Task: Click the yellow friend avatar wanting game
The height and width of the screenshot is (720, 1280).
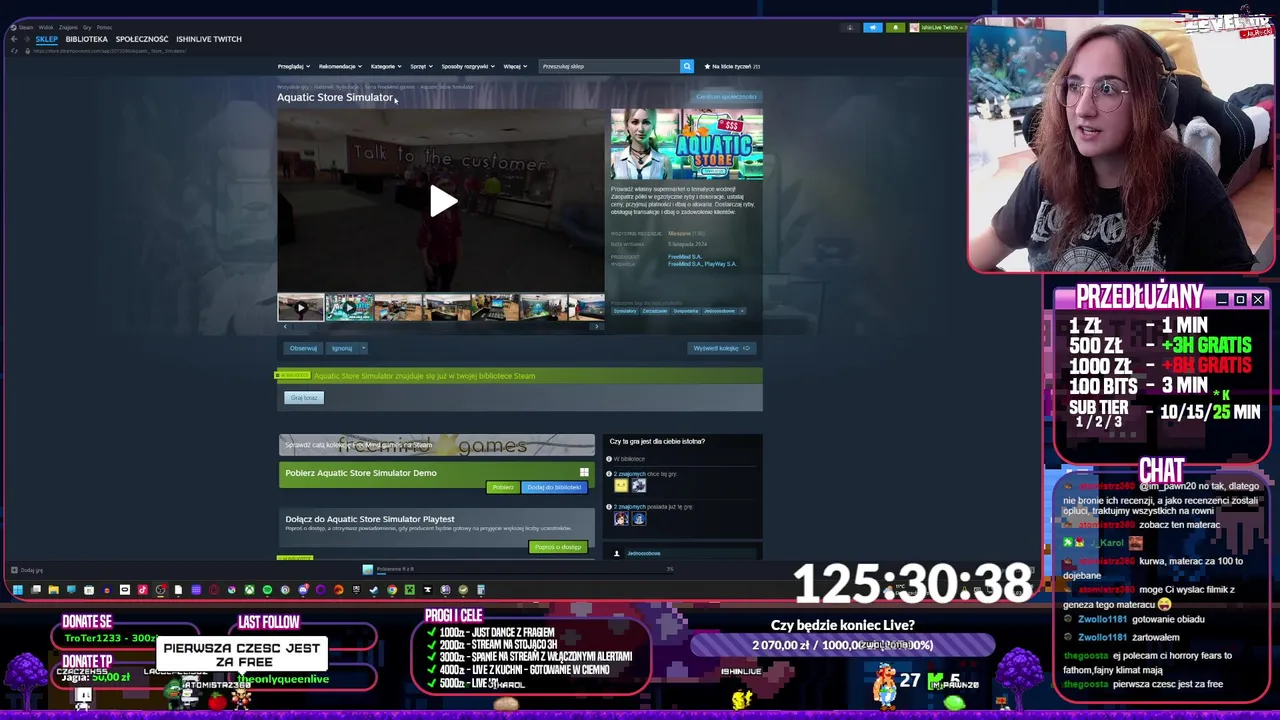Action: point(621,486)
